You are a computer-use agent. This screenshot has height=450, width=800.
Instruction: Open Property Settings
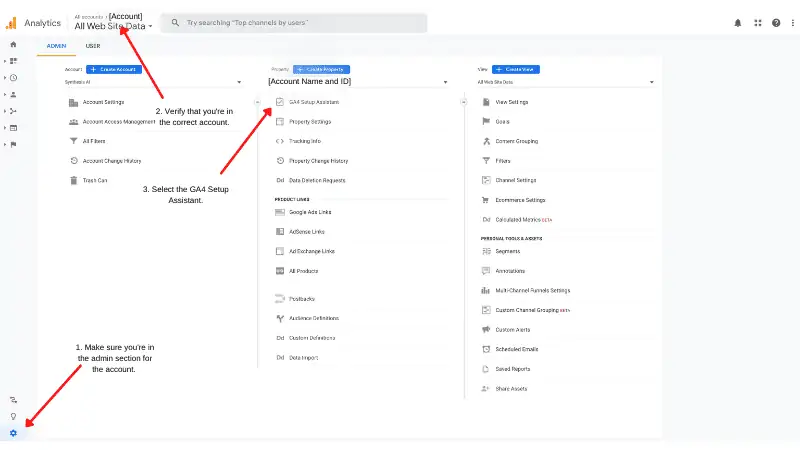tap(310, 122)
